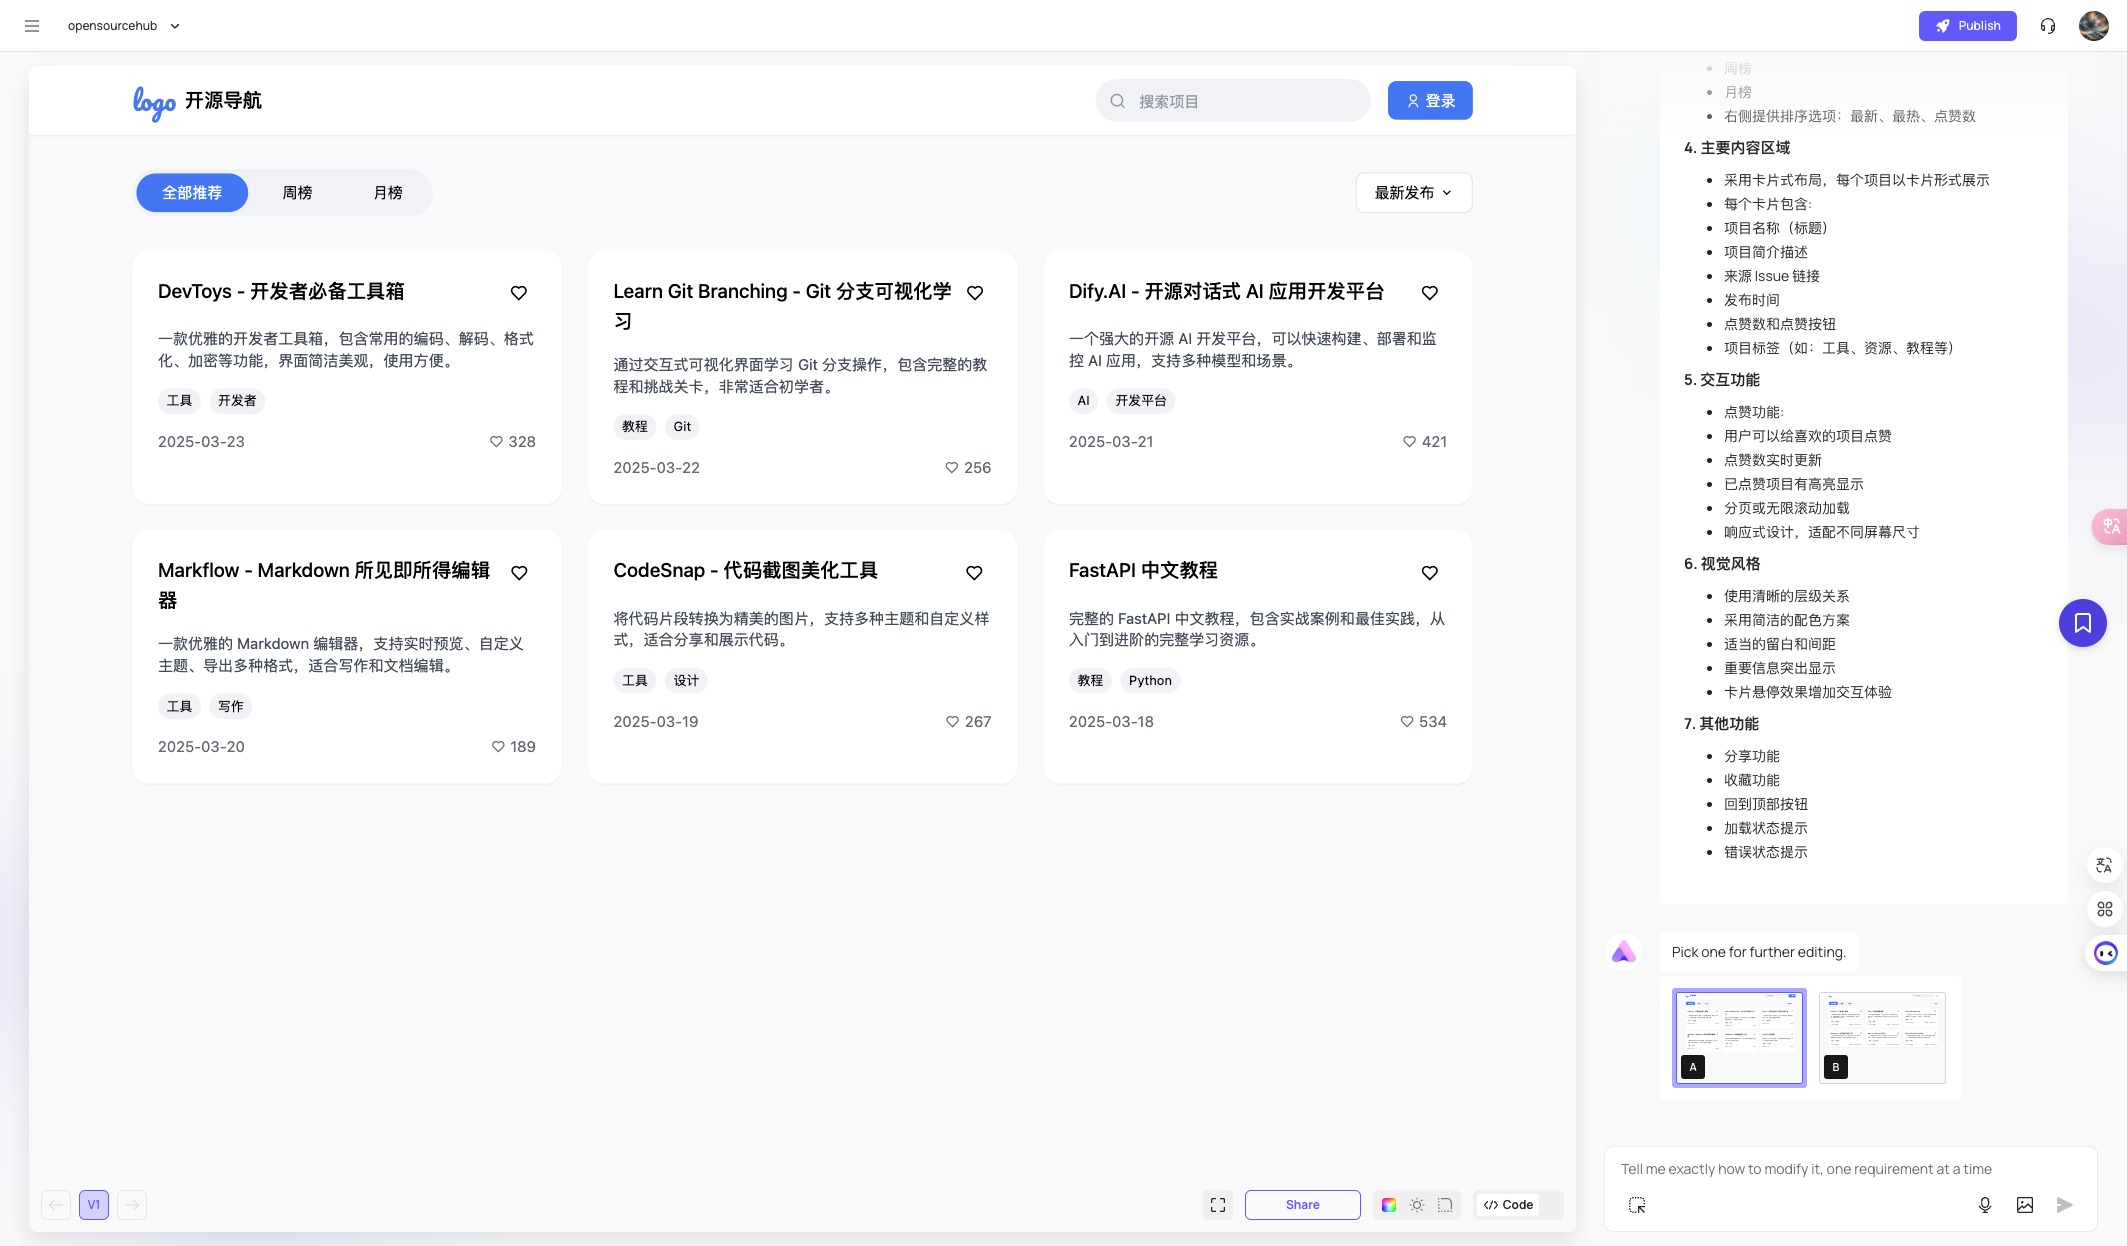
Task: Click the Git tag on Learn Git Branching
Action: 682,427
